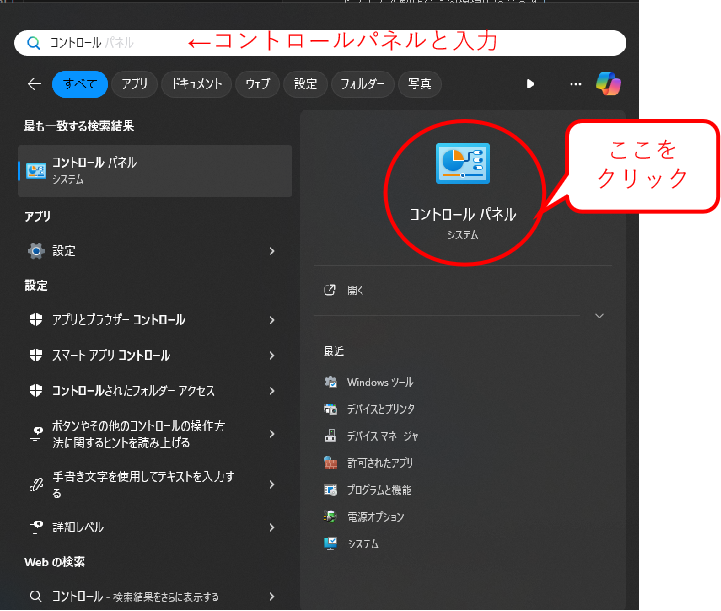Expand the 設定 app result chevron

tap(272, 251)
